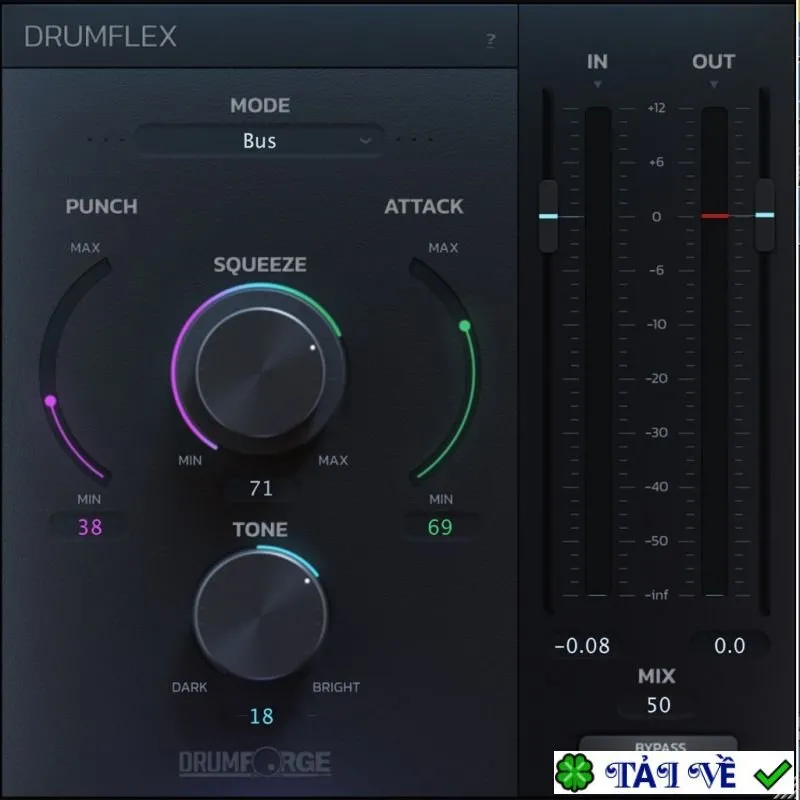Click the 0 dB meter scale marking
The width and height of the screenshot is (800, 800).
click(x=657, y=217)
